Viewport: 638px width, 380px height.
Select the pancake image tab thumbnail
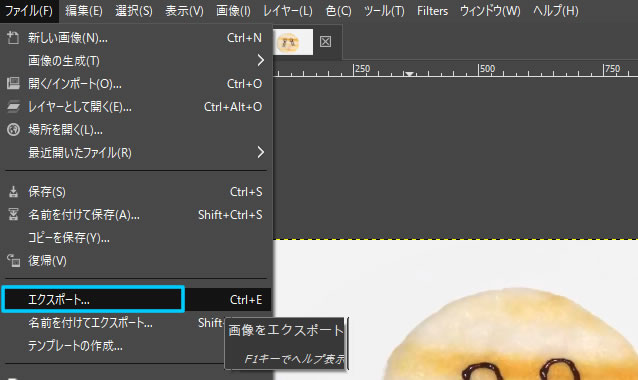click(x=292, y=42)
